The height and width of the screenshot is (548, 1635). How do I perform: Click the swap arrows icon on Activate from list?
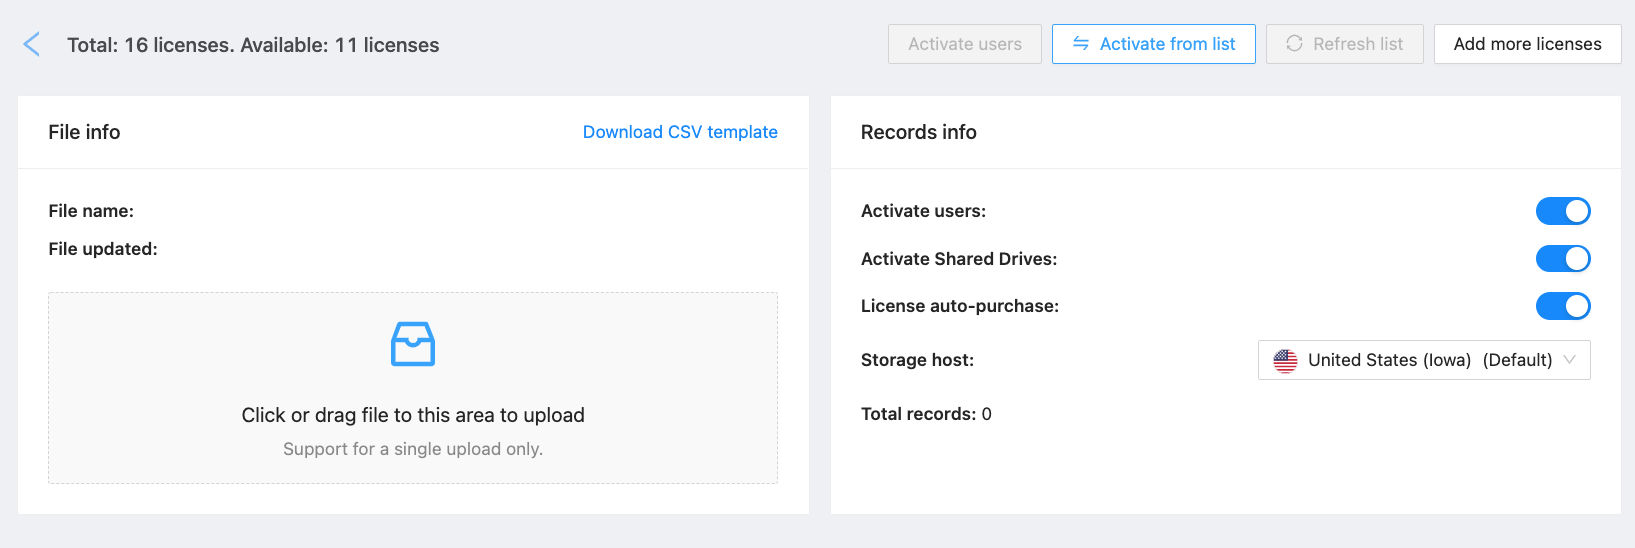[1081, 44]
